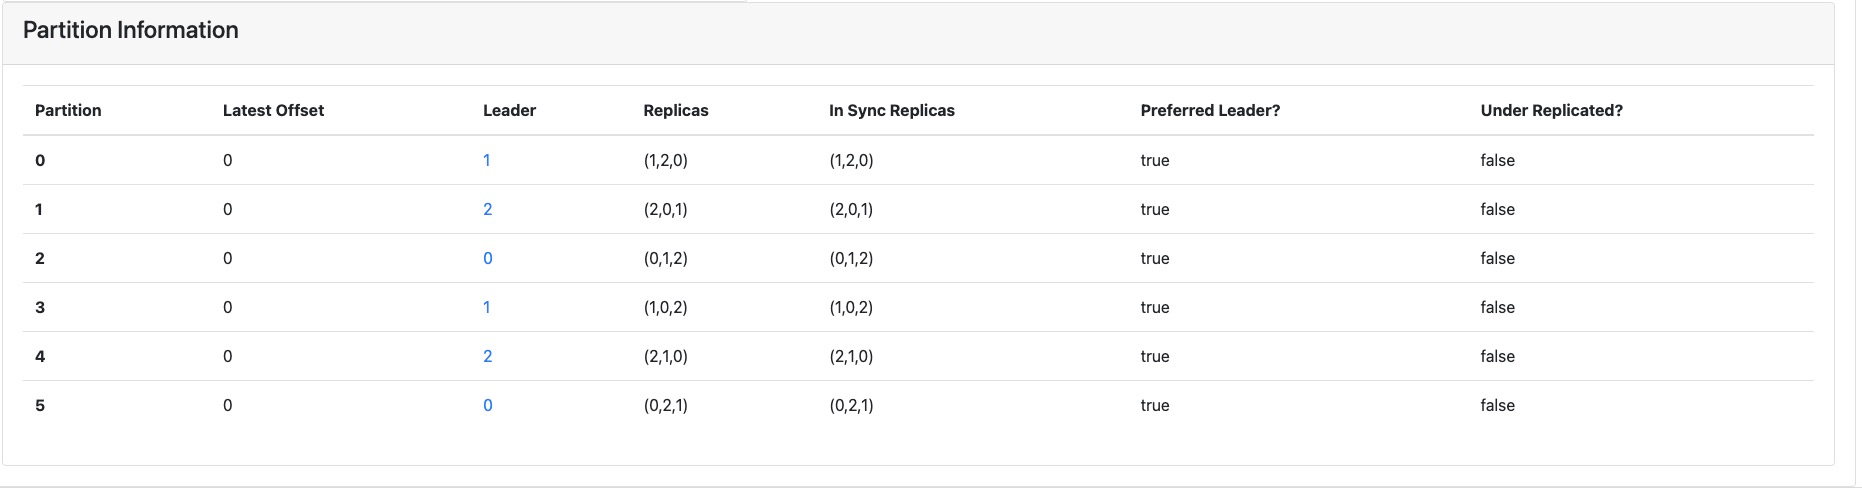
Task: Select the Leader column header
Action: (509, 110)
